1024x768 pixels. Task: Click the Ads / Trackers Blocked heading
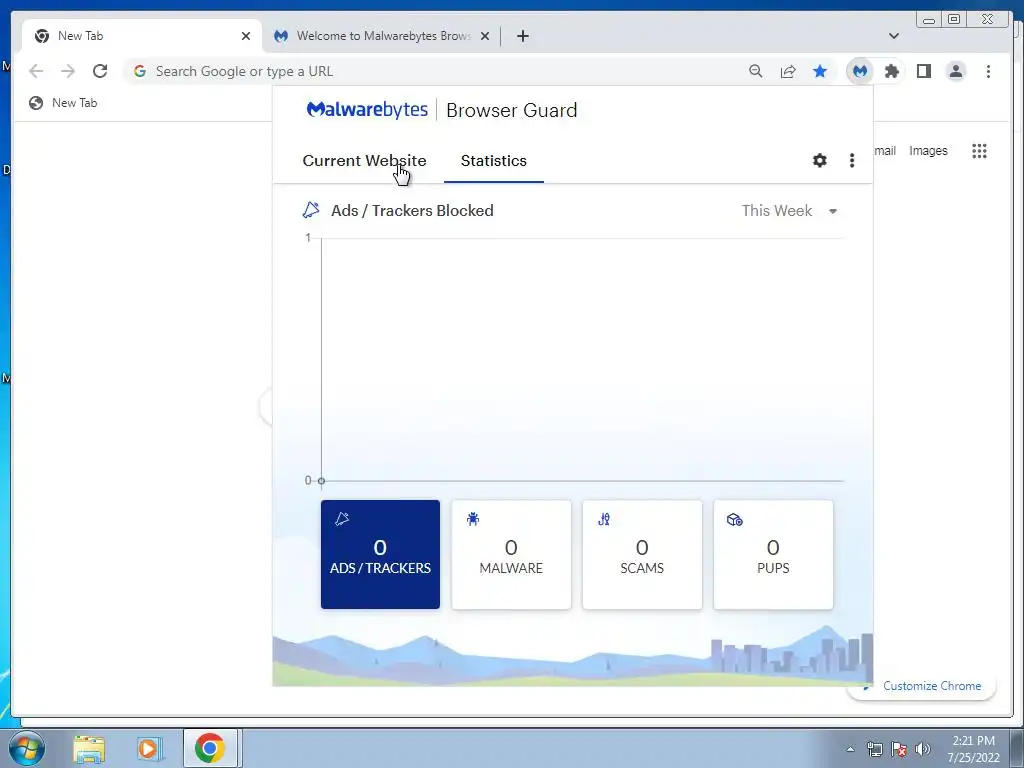[412, 210]
